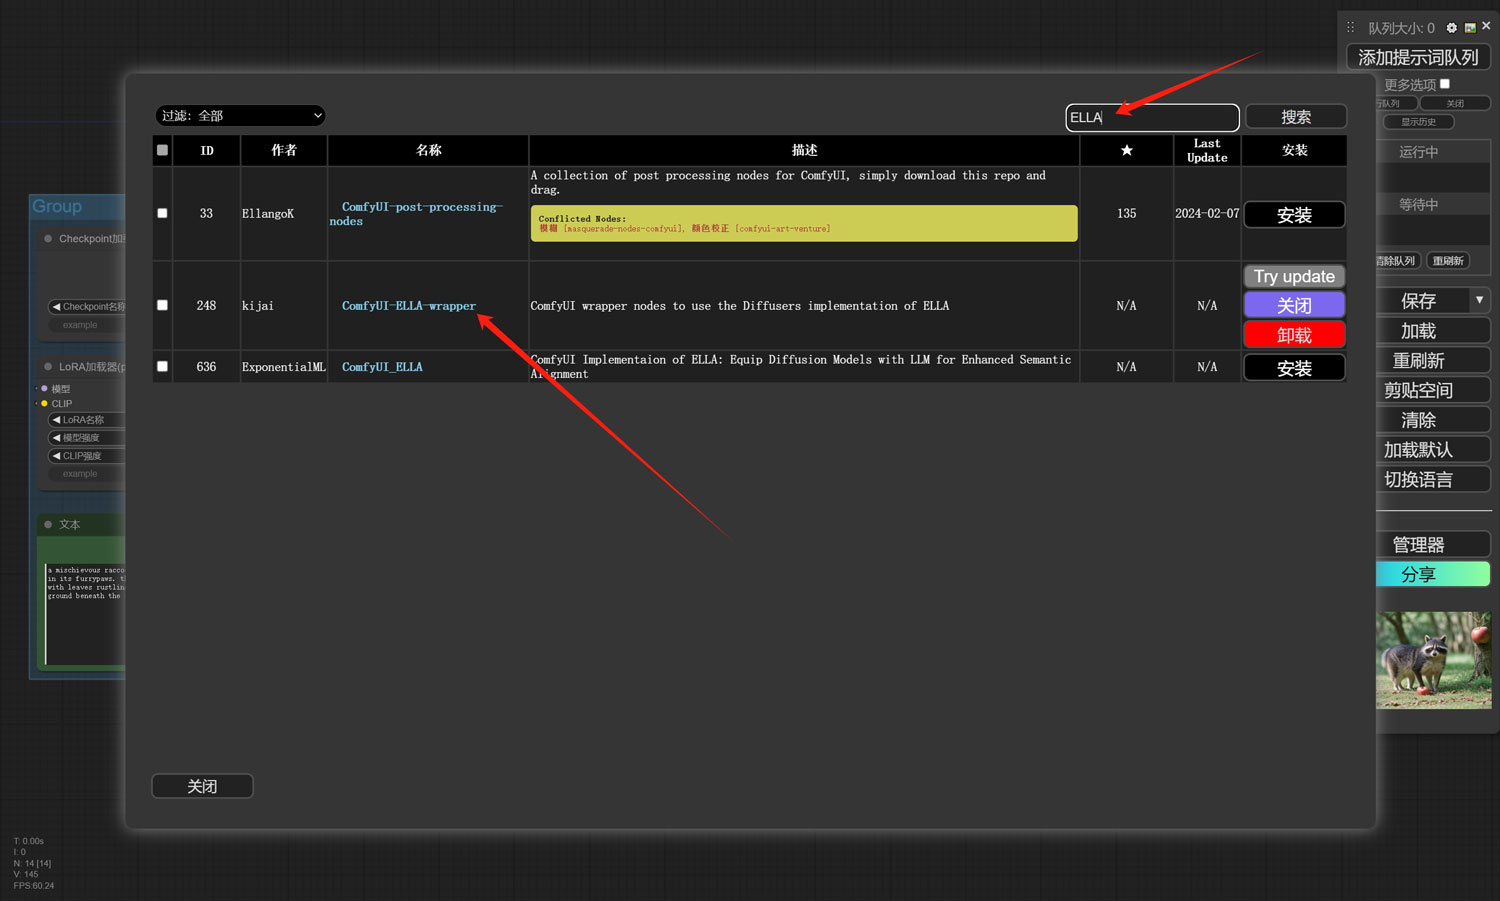This screenshot has height=901, width=1500.
Task: Sort the list by the star column header
Action: pyautogui.click(x=1126, y=150)
